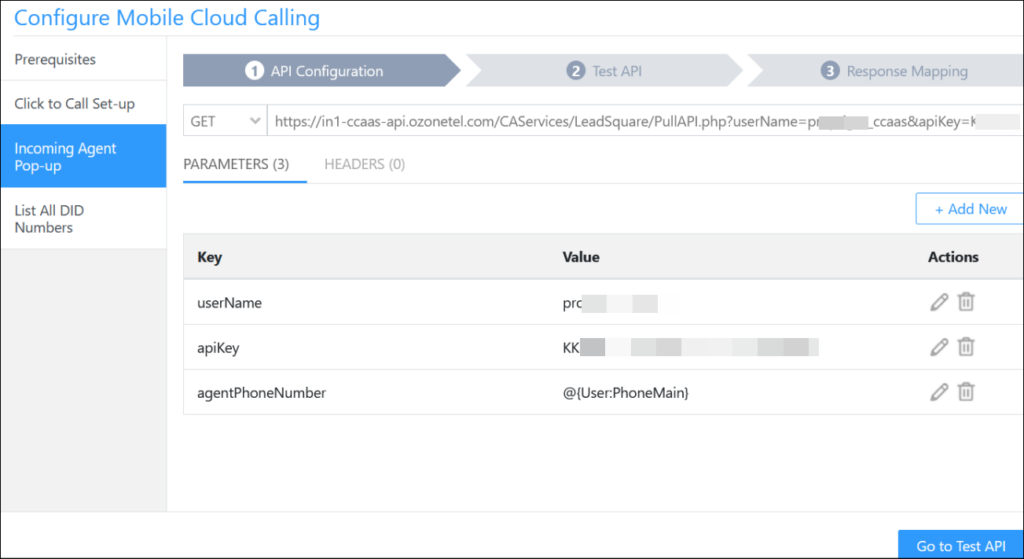Select the agentPhoneNumber key cell
Image resolution: width=1024 pixels, height=559 pixels.
click(261, 392)
